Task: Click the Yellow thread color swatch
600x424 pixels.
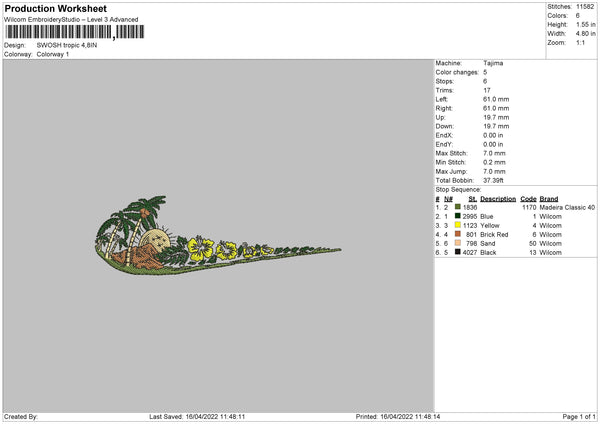Action: coord(458,225)
